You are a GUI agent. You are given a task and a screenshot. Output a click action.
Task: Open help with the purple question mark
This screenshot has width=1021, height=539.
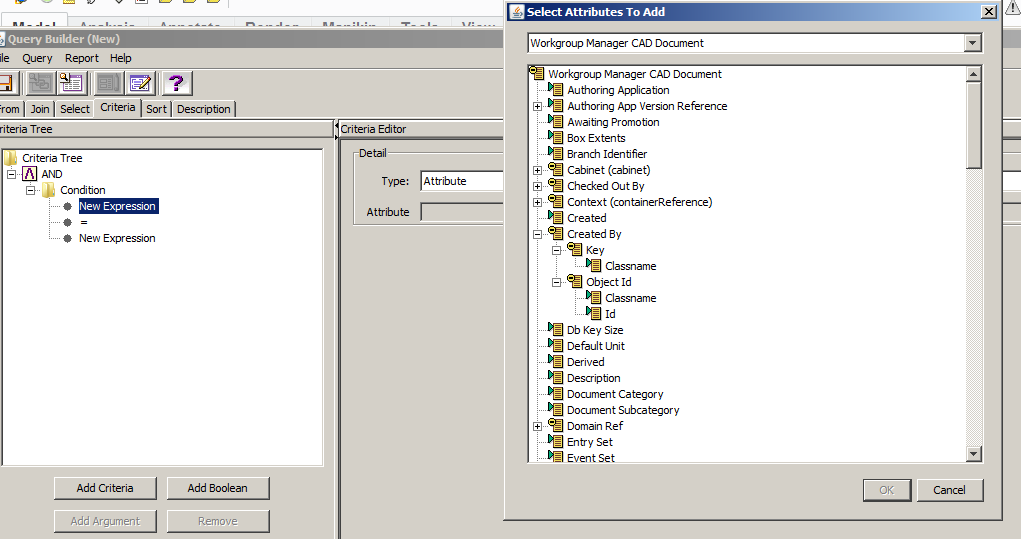click(176, 83)
